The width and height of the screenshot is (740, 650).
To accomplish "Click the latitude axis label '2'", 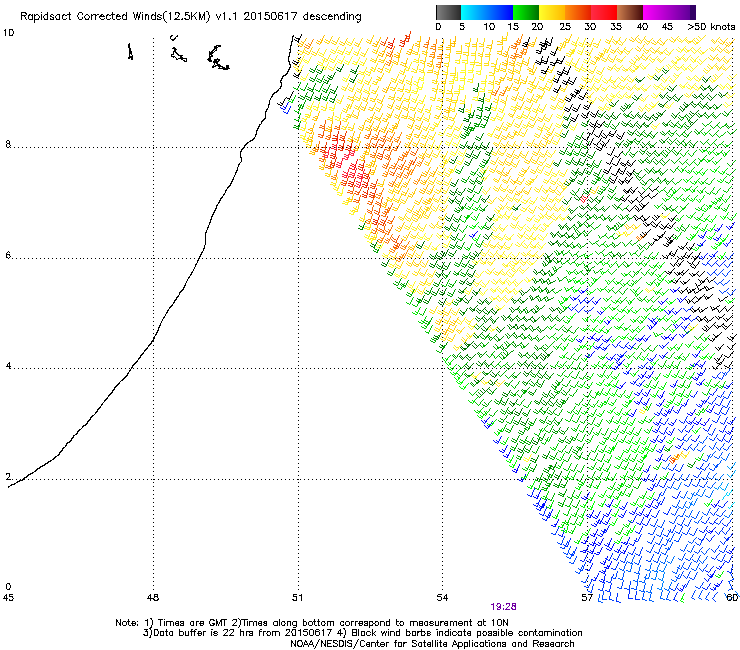I will coord(8,477).
